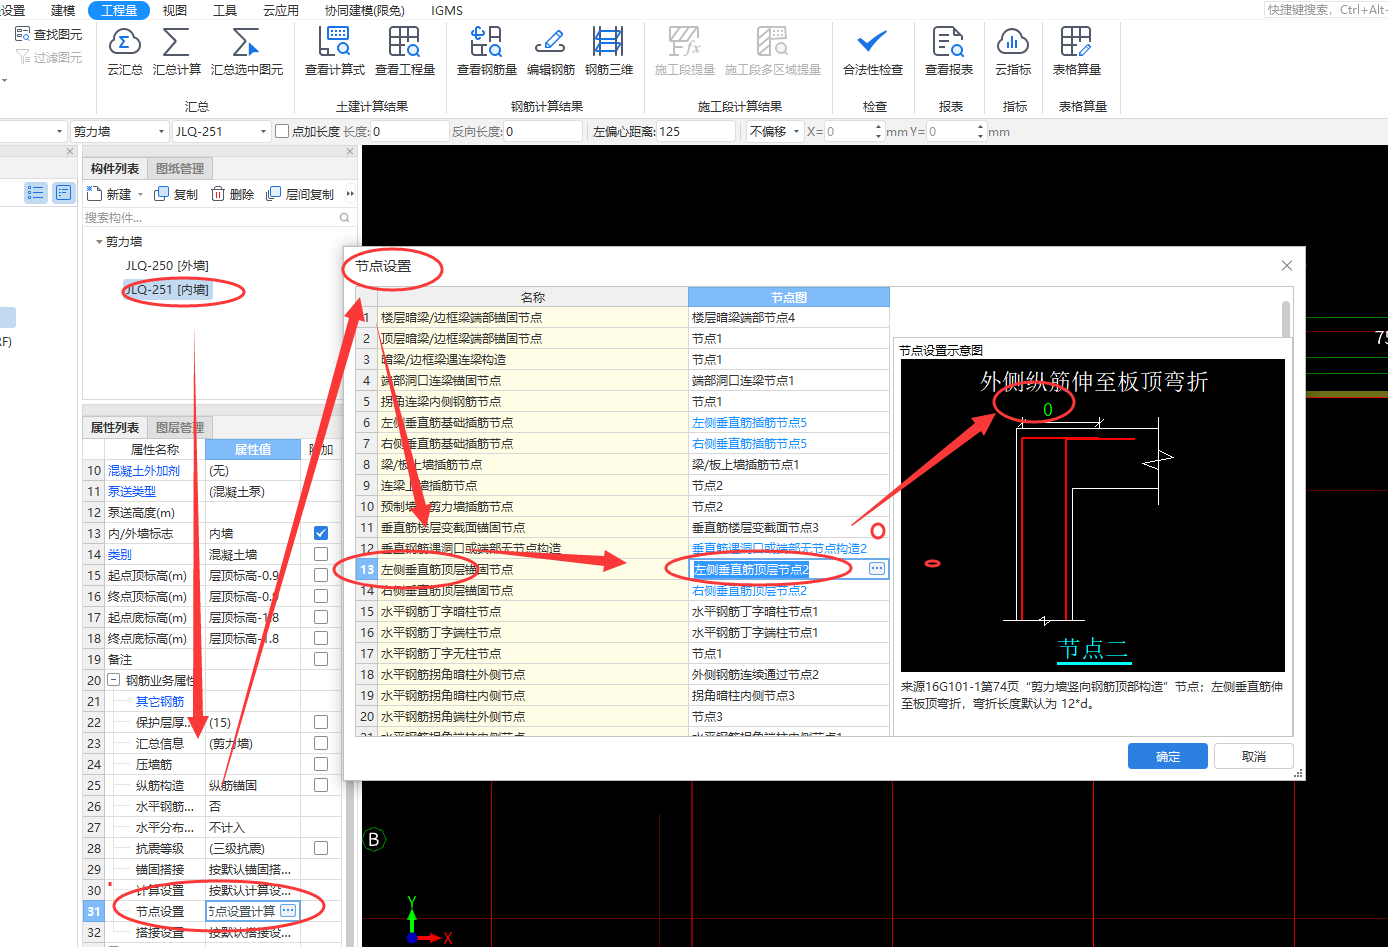The height and width of the screenshot is (947, 1388).
Task: Click 复制 copy component button
Action: pyautogui.click(x=176, y=194)
